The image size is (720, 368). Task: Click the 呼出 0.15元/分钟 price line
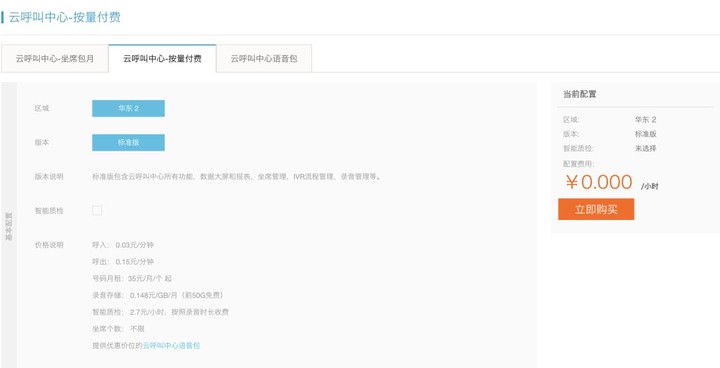coord(123,262)
